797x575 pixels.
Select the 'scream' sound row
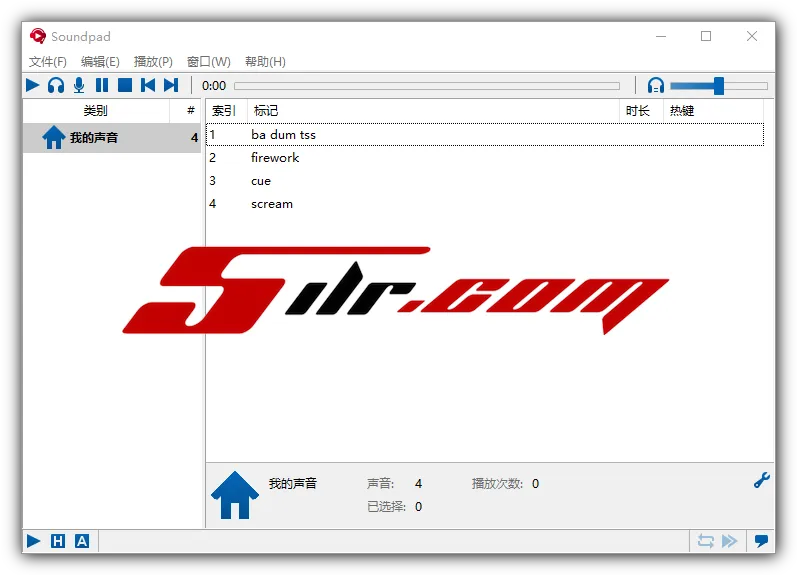[485, 204]
